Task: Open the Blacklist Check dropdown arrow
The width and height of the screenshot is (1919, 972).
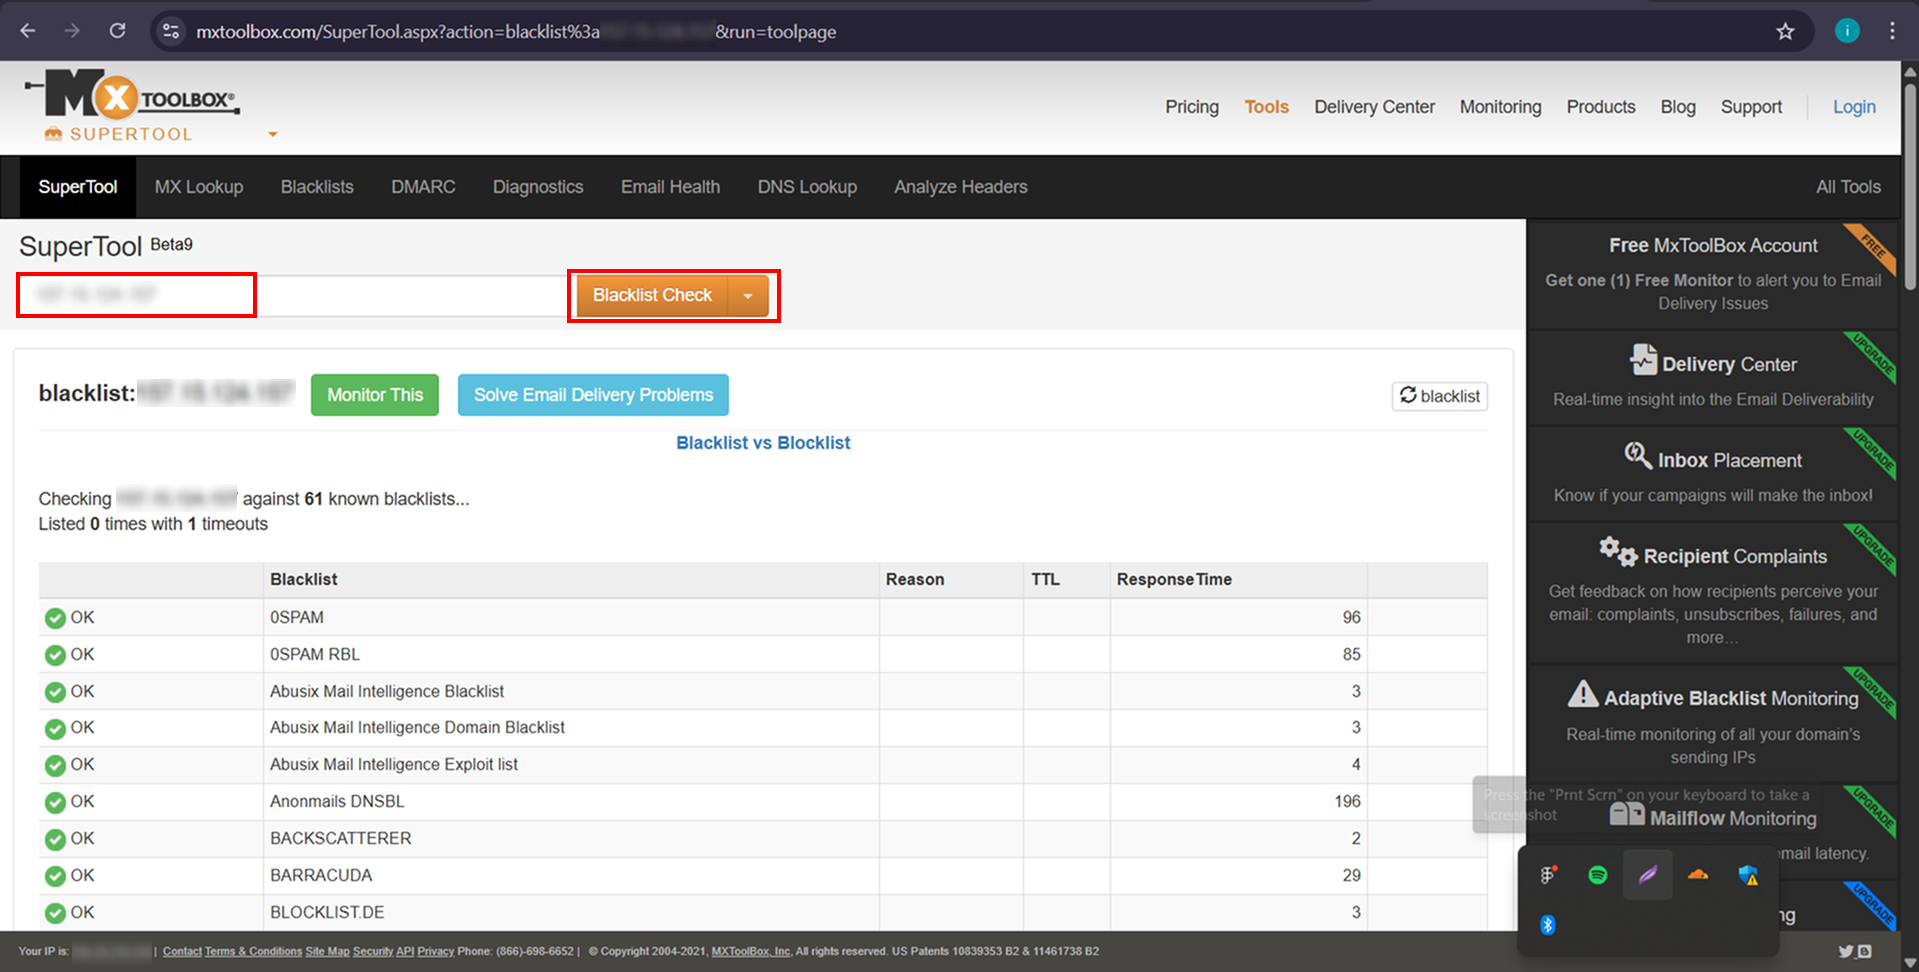Action: click(748, 295)
